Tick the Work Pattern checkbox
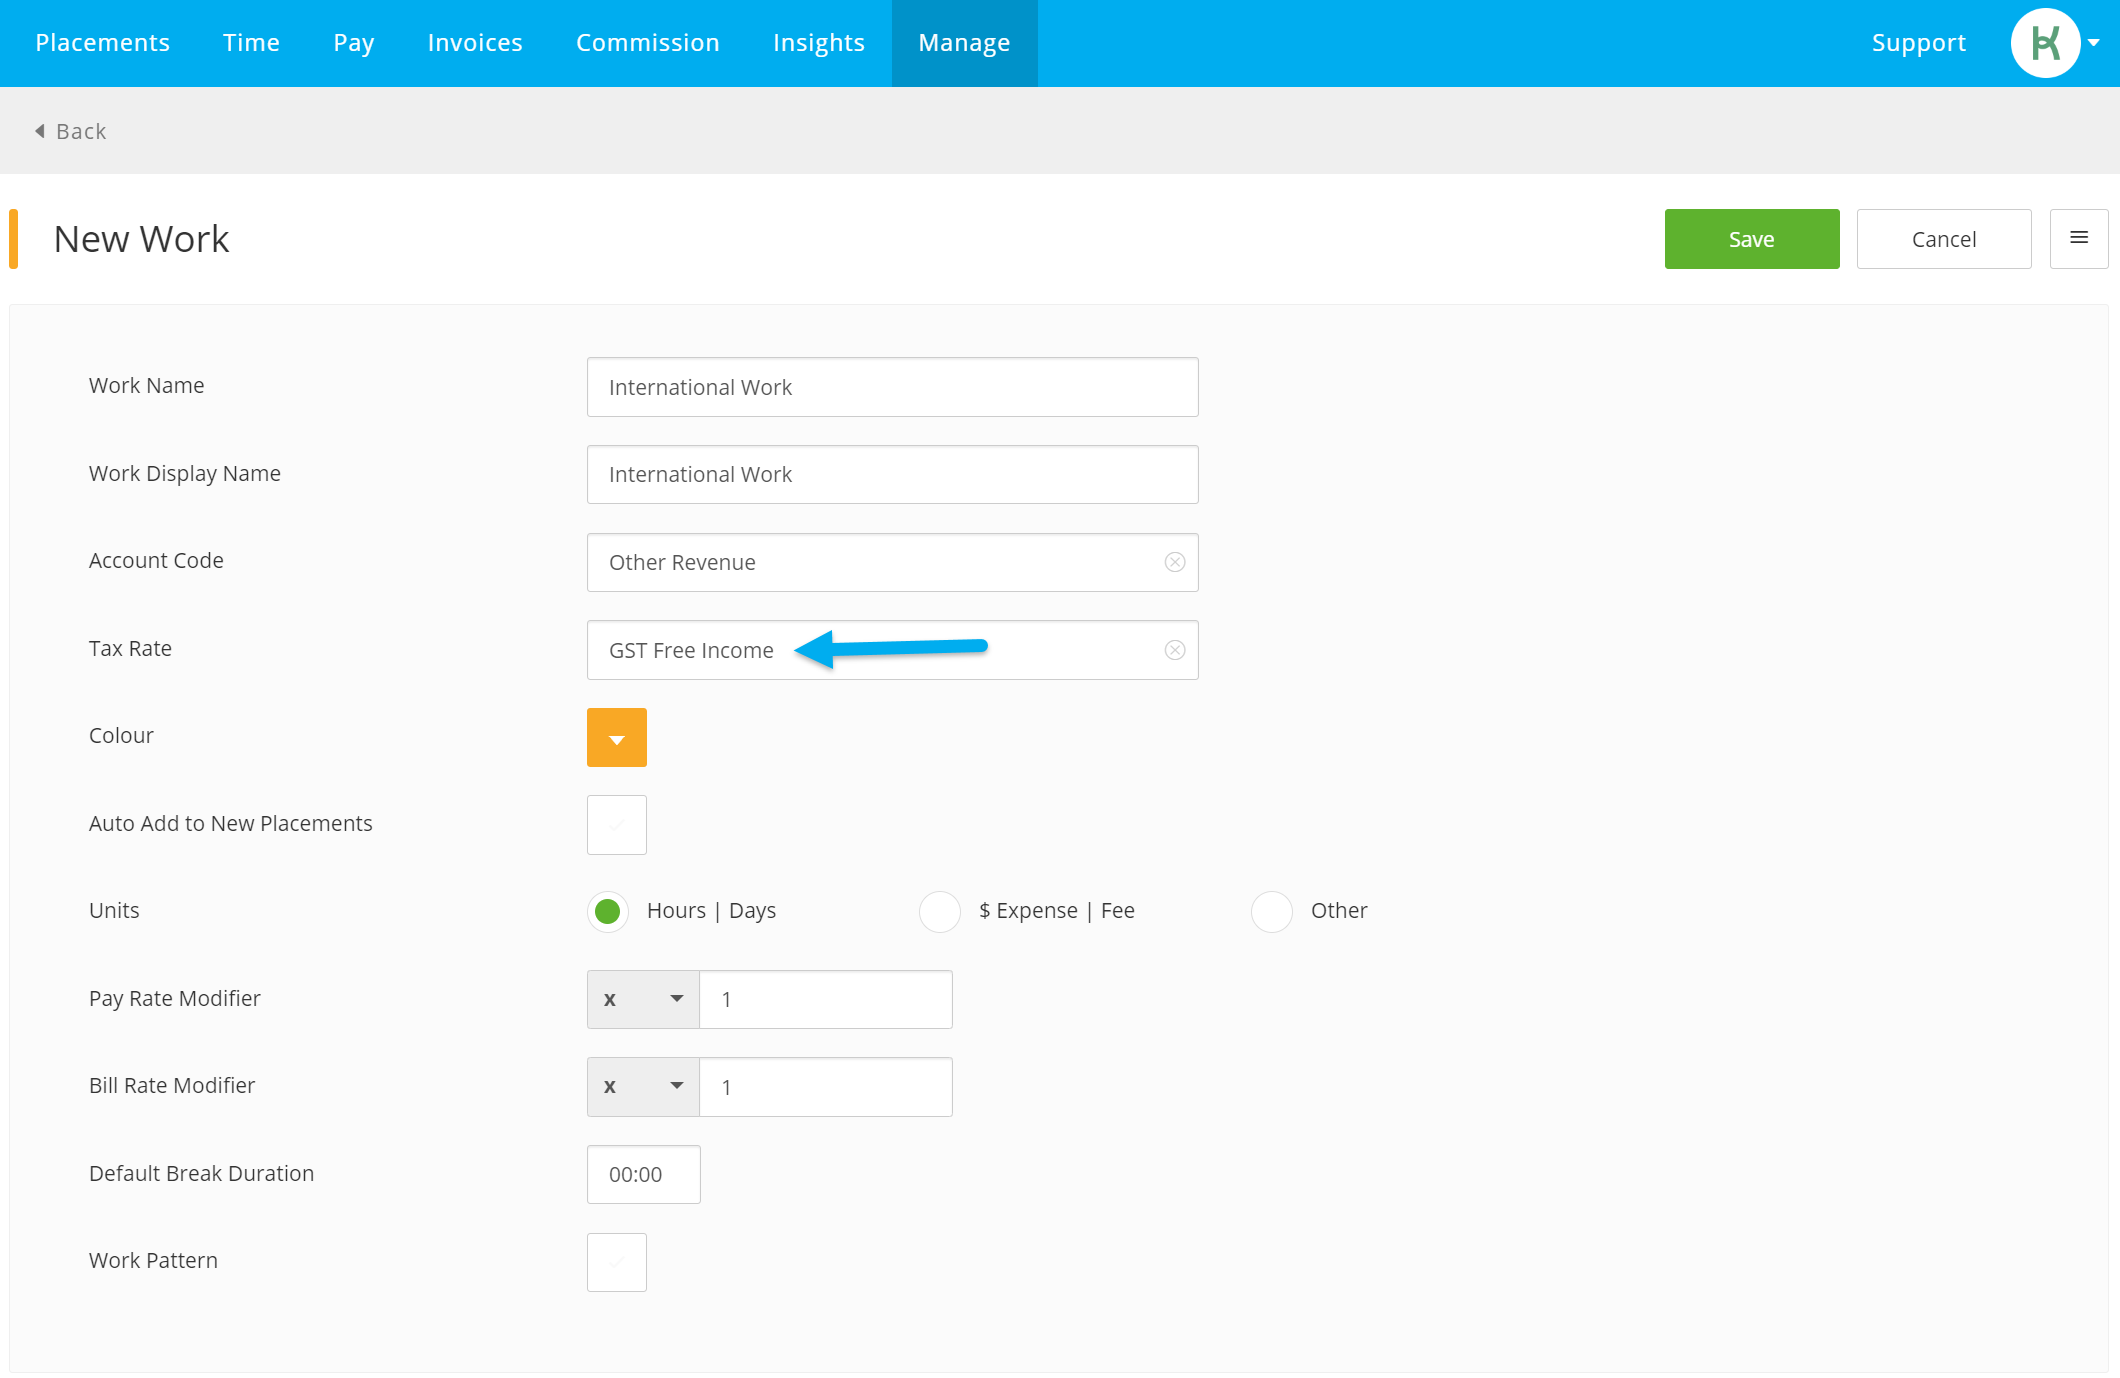 coord(617,1262)
